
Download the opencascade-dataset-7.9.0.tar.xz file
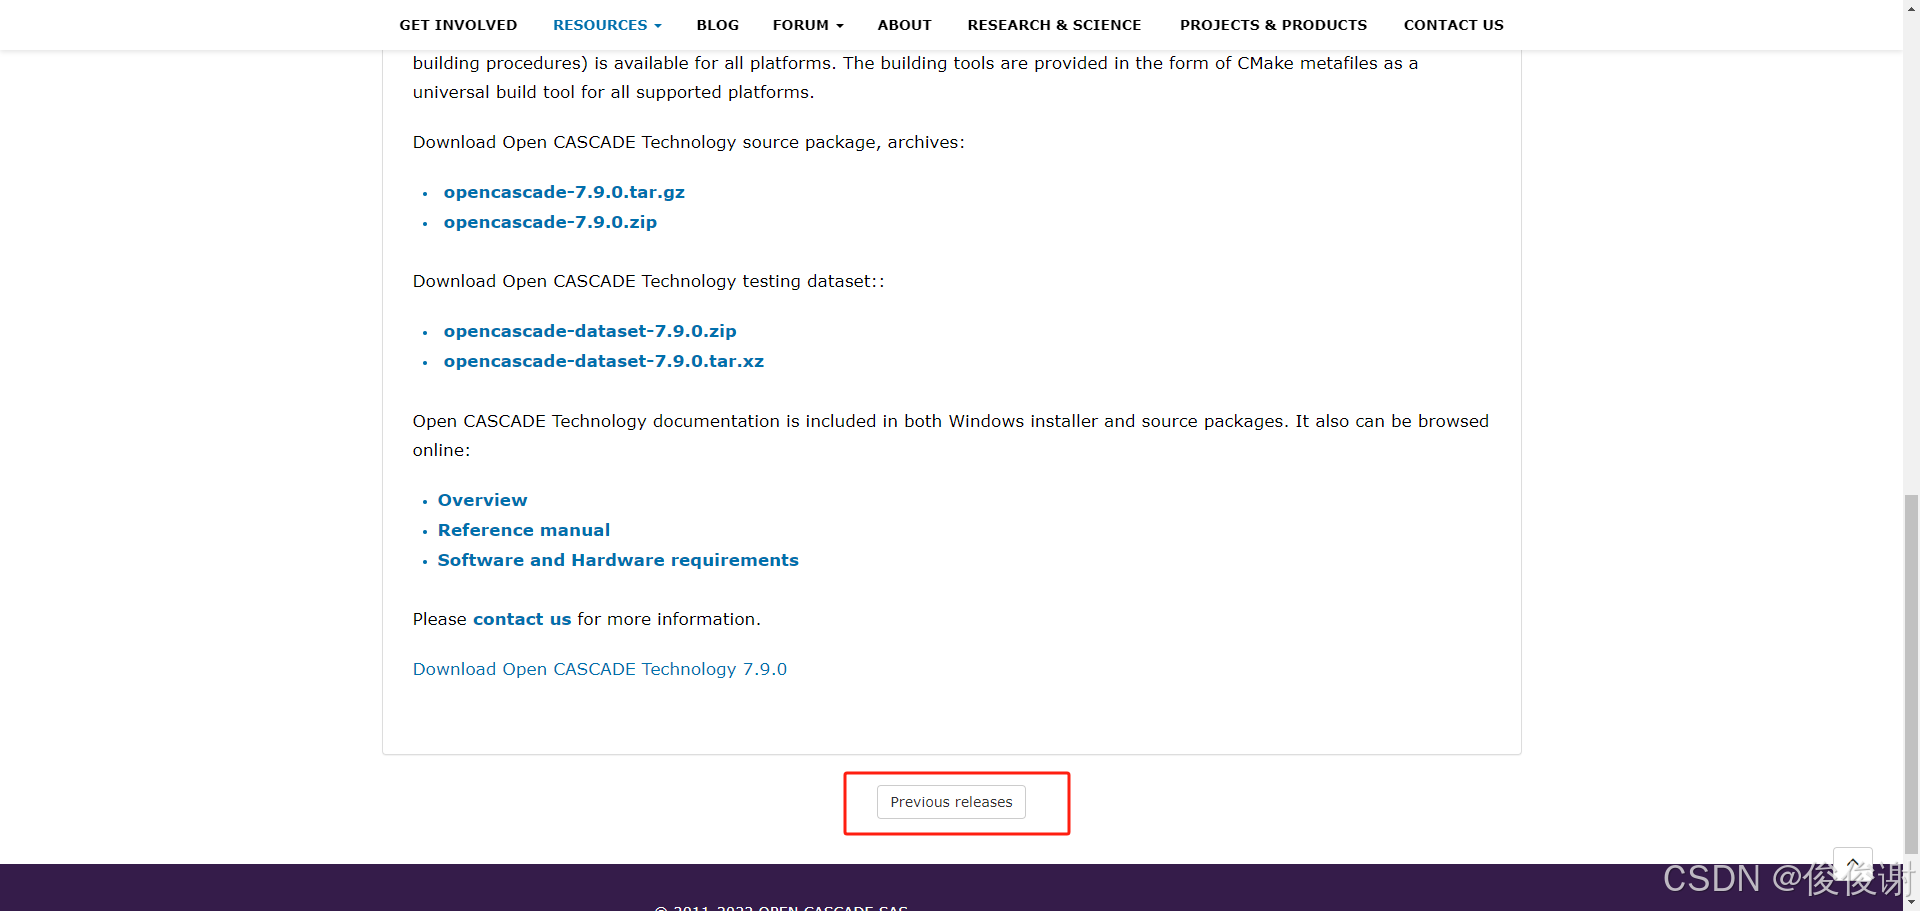coord(603,361)
